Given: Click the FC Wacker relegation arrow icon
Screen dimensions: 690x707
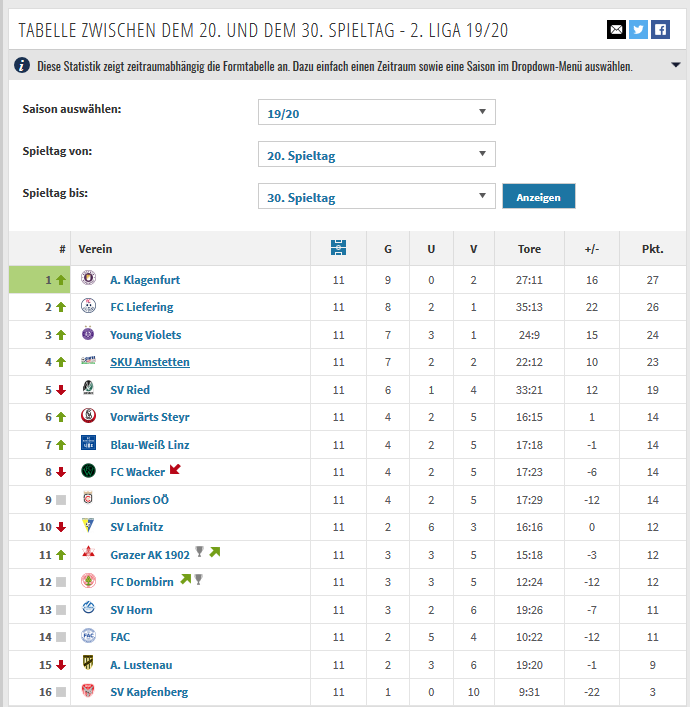Looking at the screenshot, I should [x=175, y=469].
